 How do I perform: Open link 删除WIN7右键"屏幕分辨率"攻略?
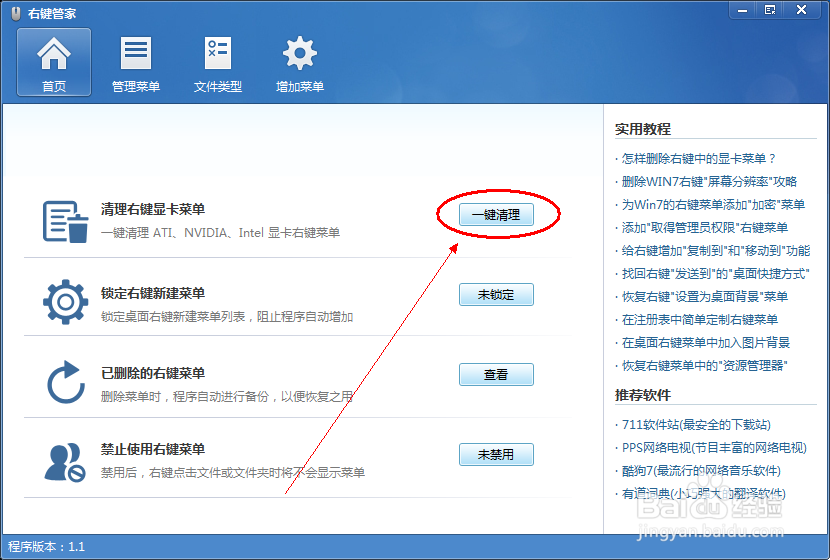pyautogui.click(x=709, y=182)
